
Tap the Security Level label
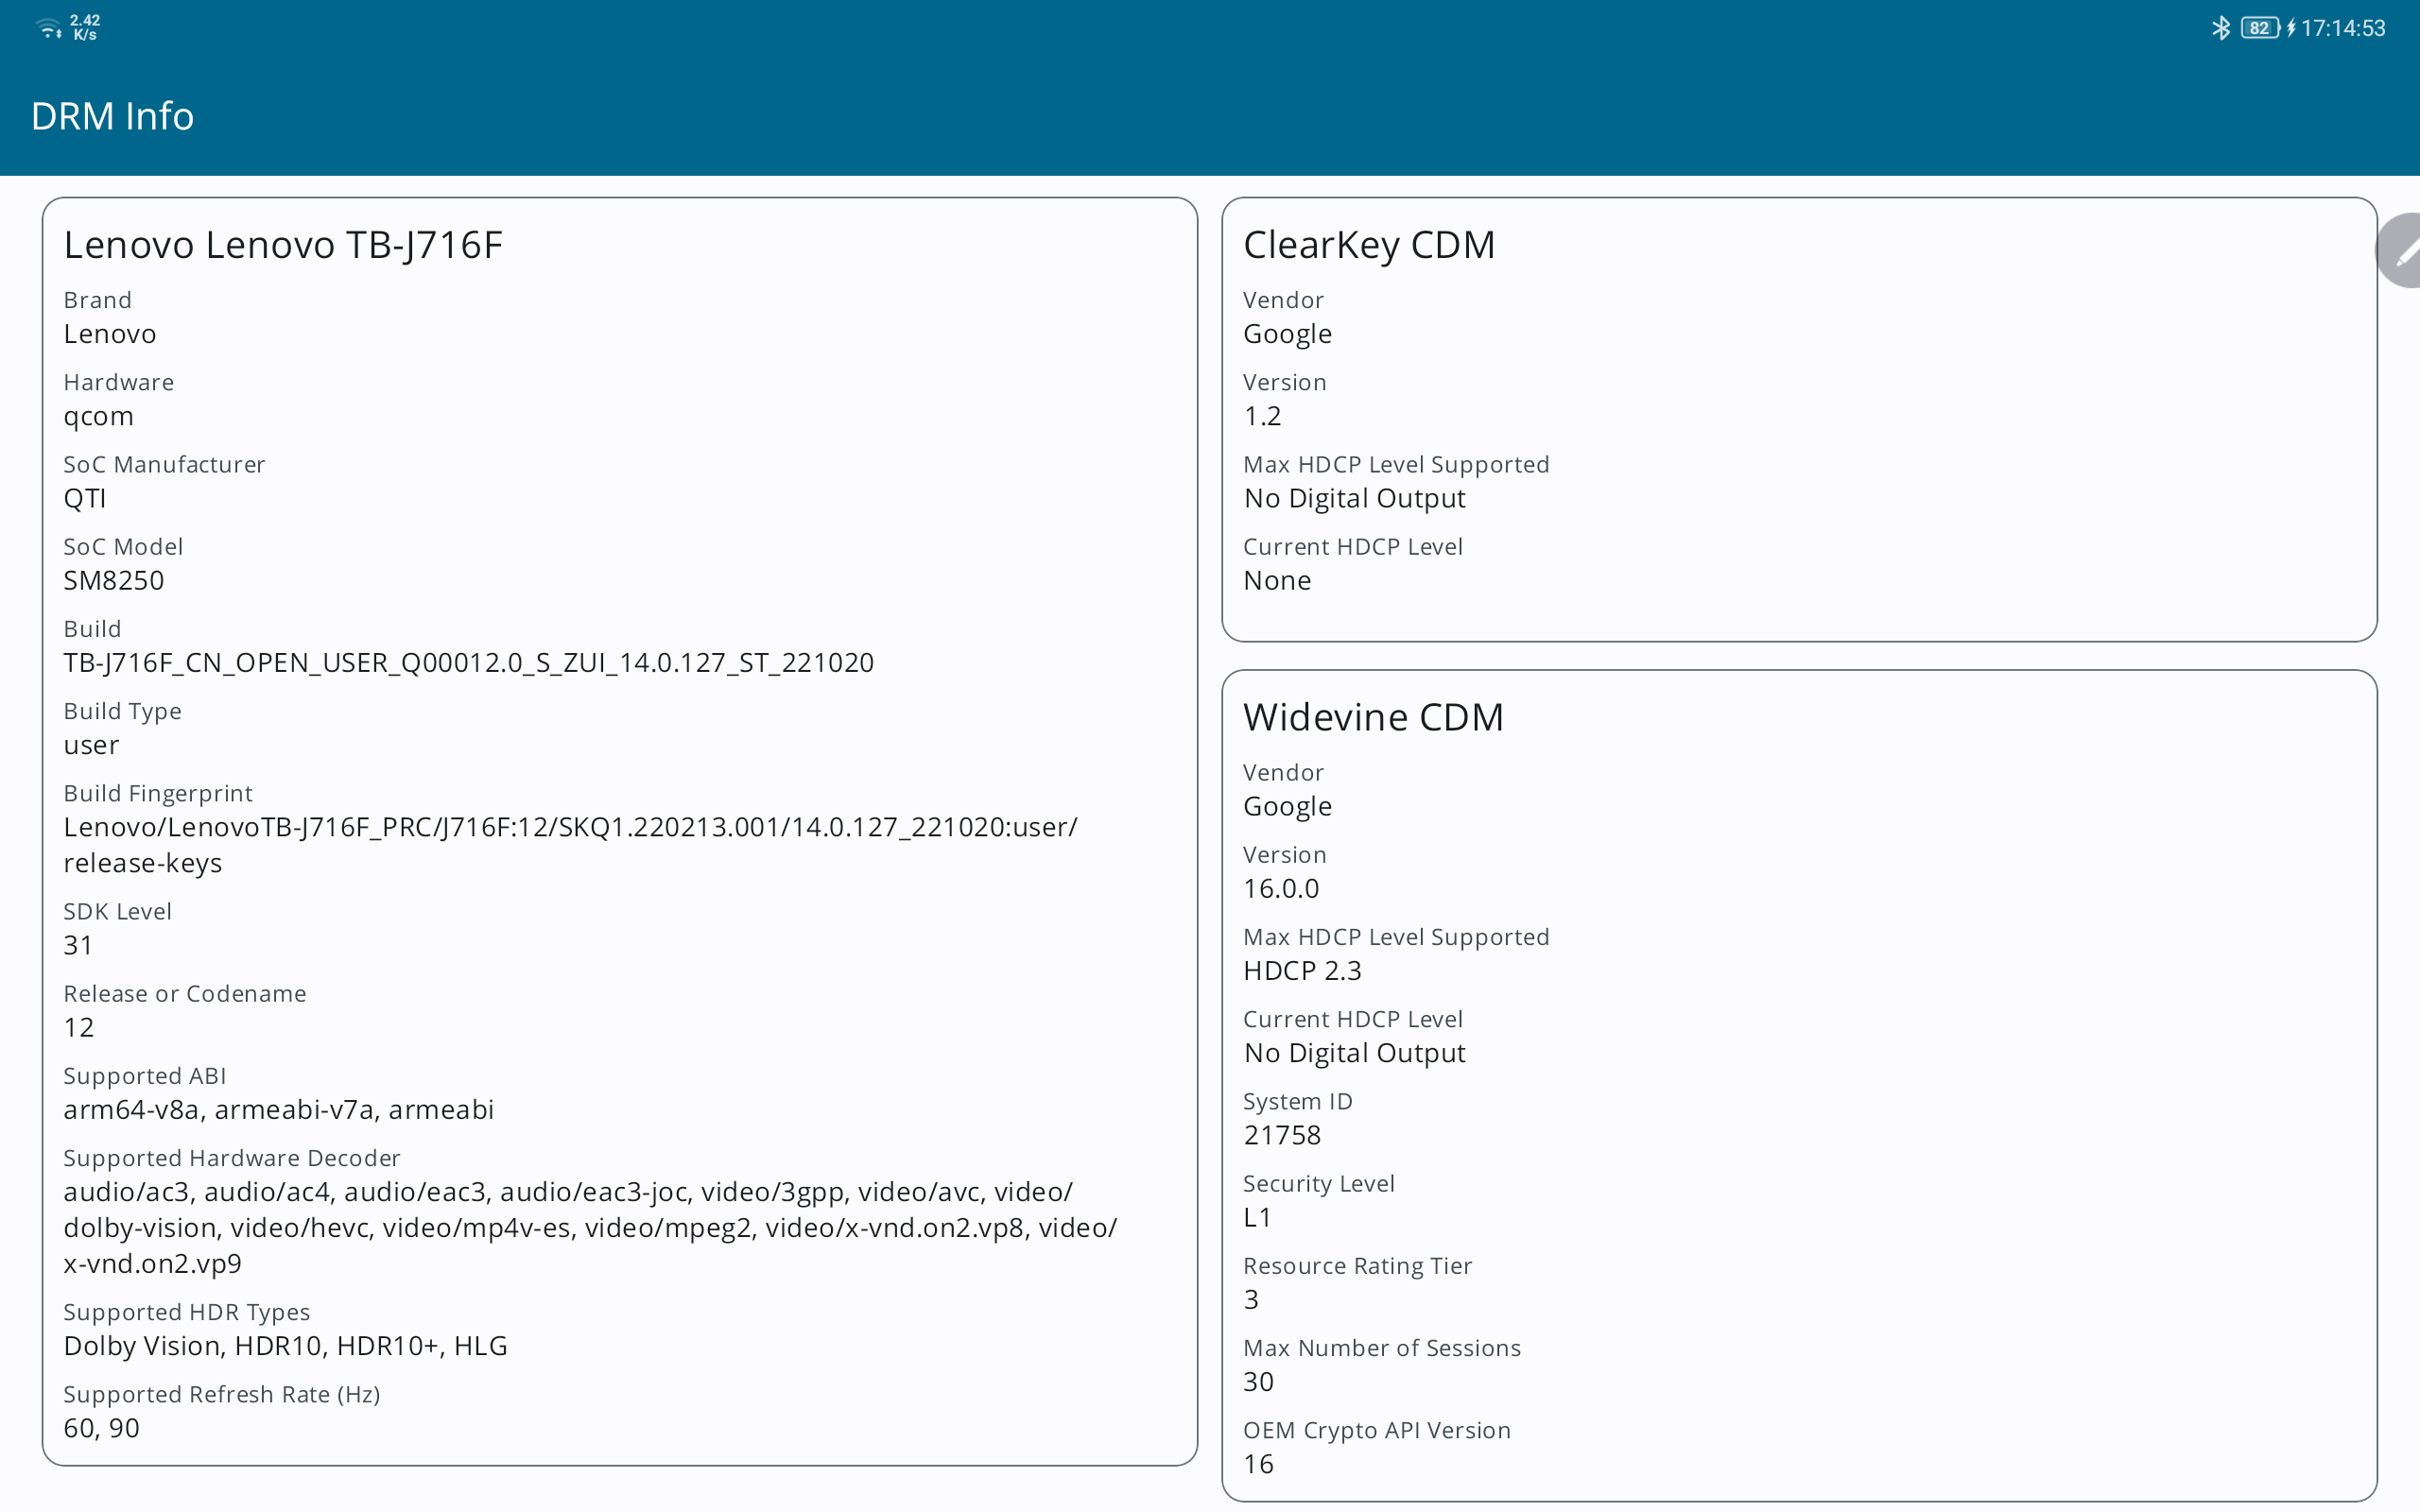(x=1318, y=1184)
